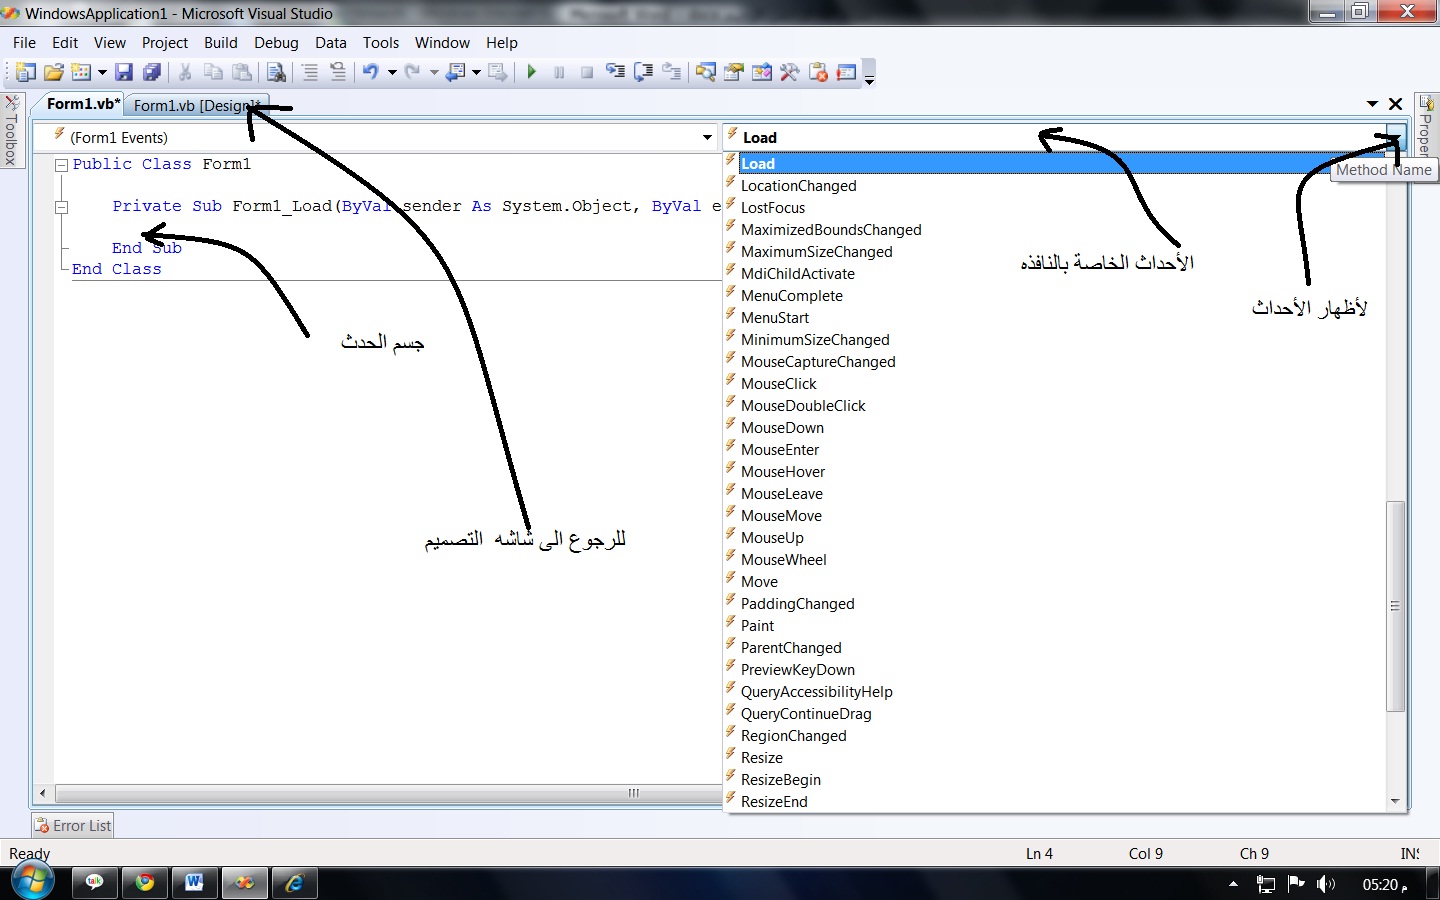Open Microsoft Word from the taskbar
1440x900 pixels.
[194, 882]
